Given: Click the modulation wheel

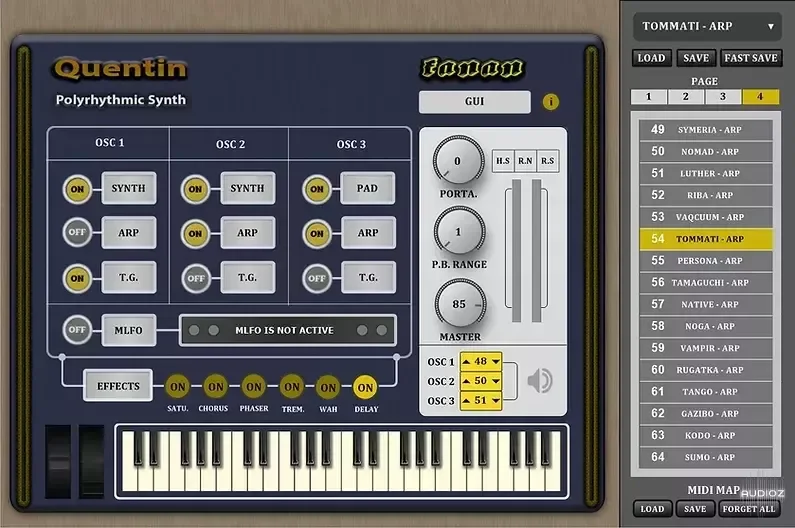Looking at the screenshot, I should [x=91, y=462].
